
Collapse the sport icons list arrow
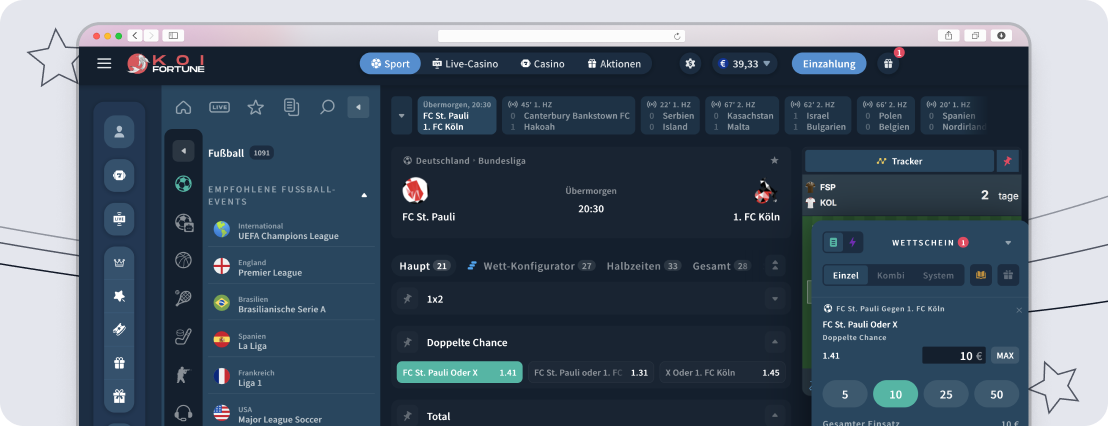pyautogui.click(x=184, y=150)
